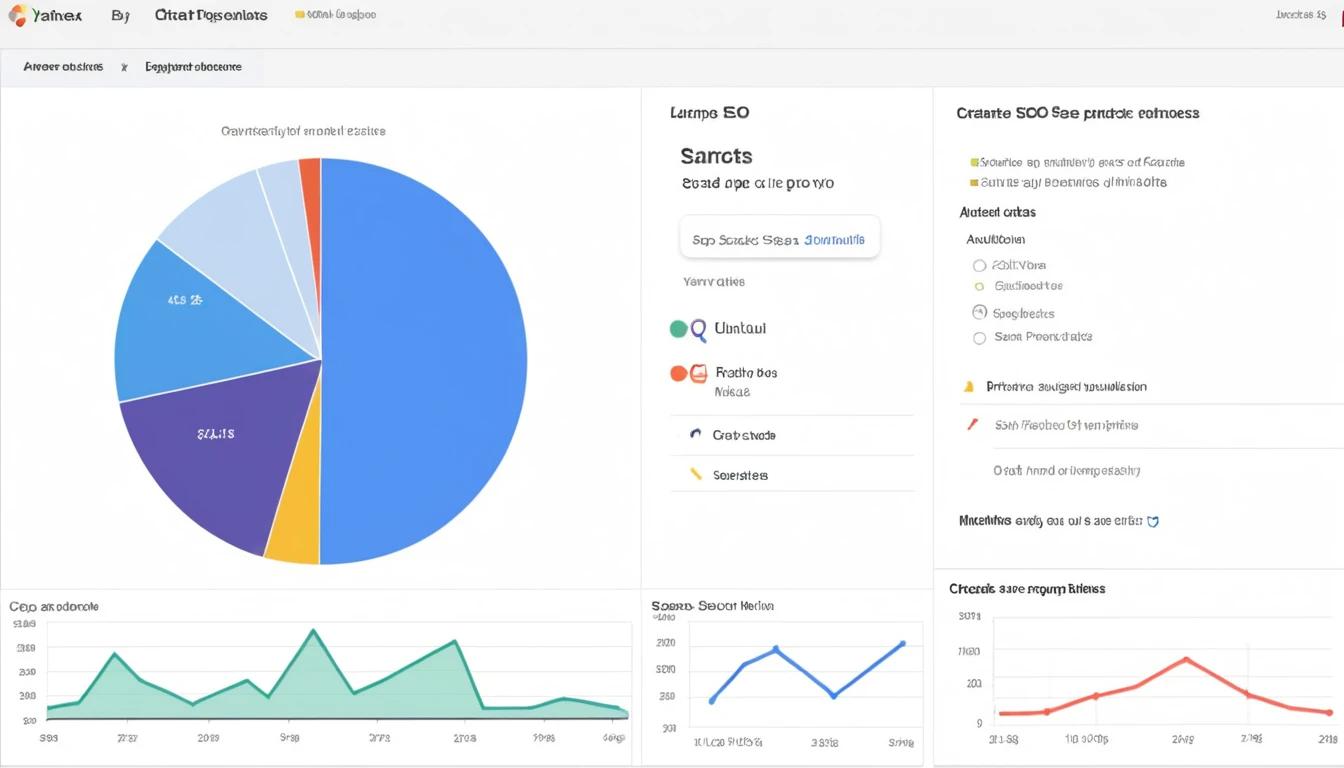Select the Spogloectes radio option
The image size is (1344, 768).
979,313
